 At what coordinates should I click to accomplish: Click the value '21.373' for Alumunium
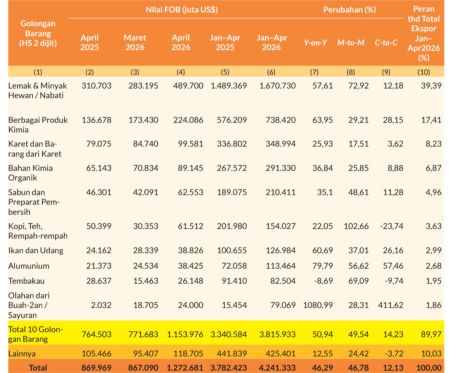pos(99,266)
